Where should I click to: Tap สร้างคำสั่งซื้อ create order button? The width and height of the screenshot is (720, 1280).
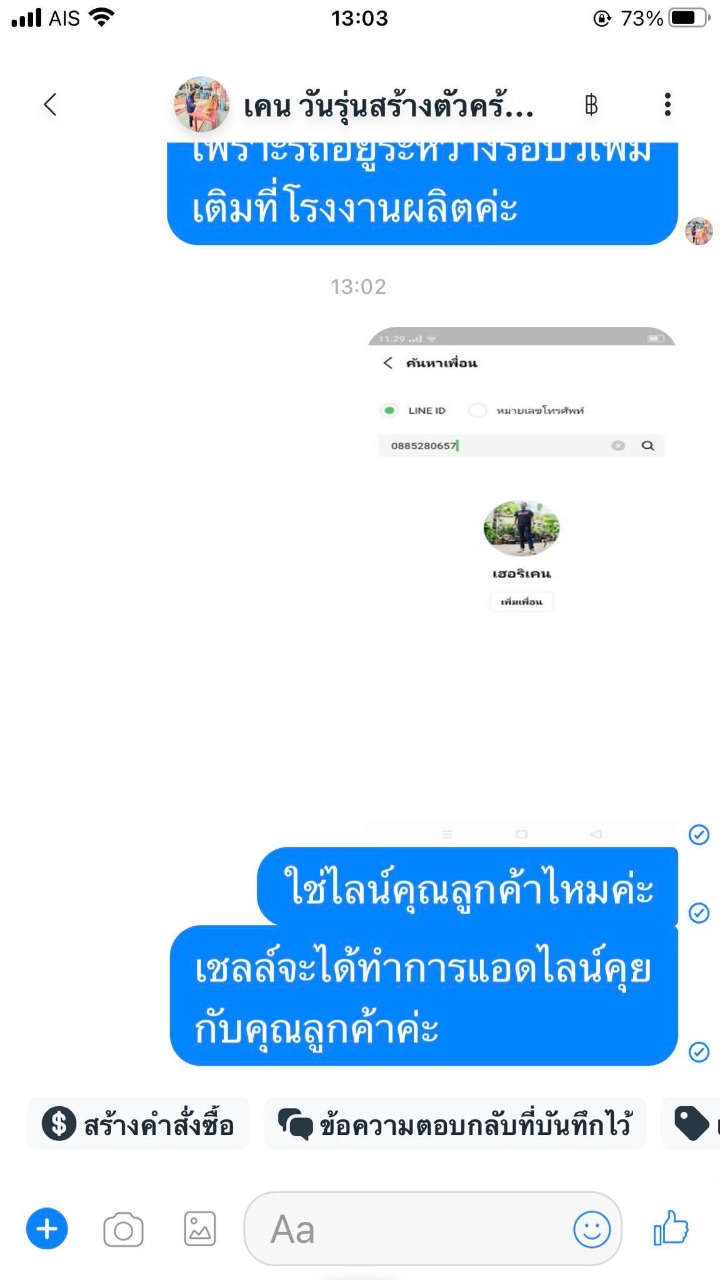pos(139,1124)
